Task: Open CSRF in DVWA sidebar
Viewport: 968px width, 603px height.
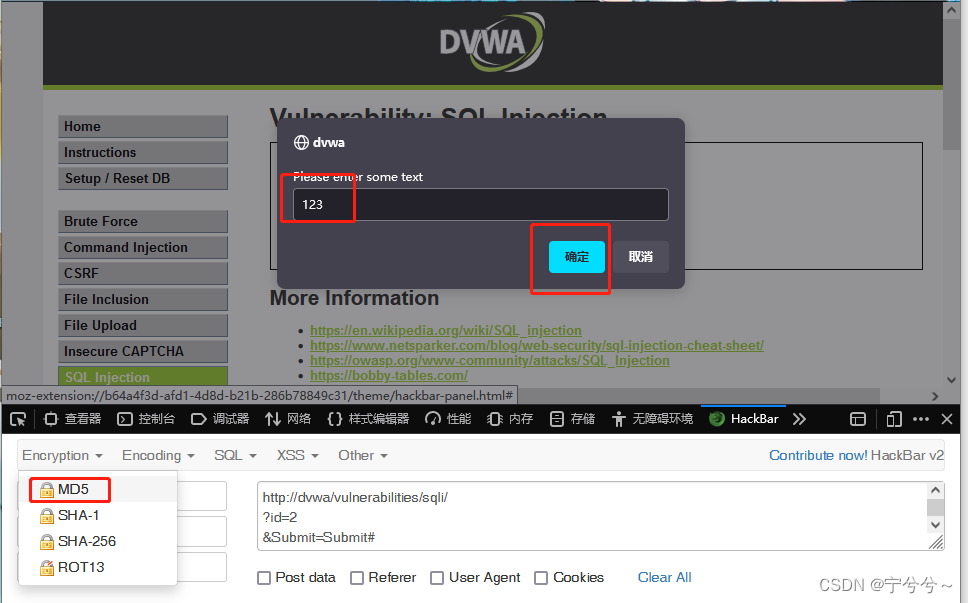Action: (143, 273)
